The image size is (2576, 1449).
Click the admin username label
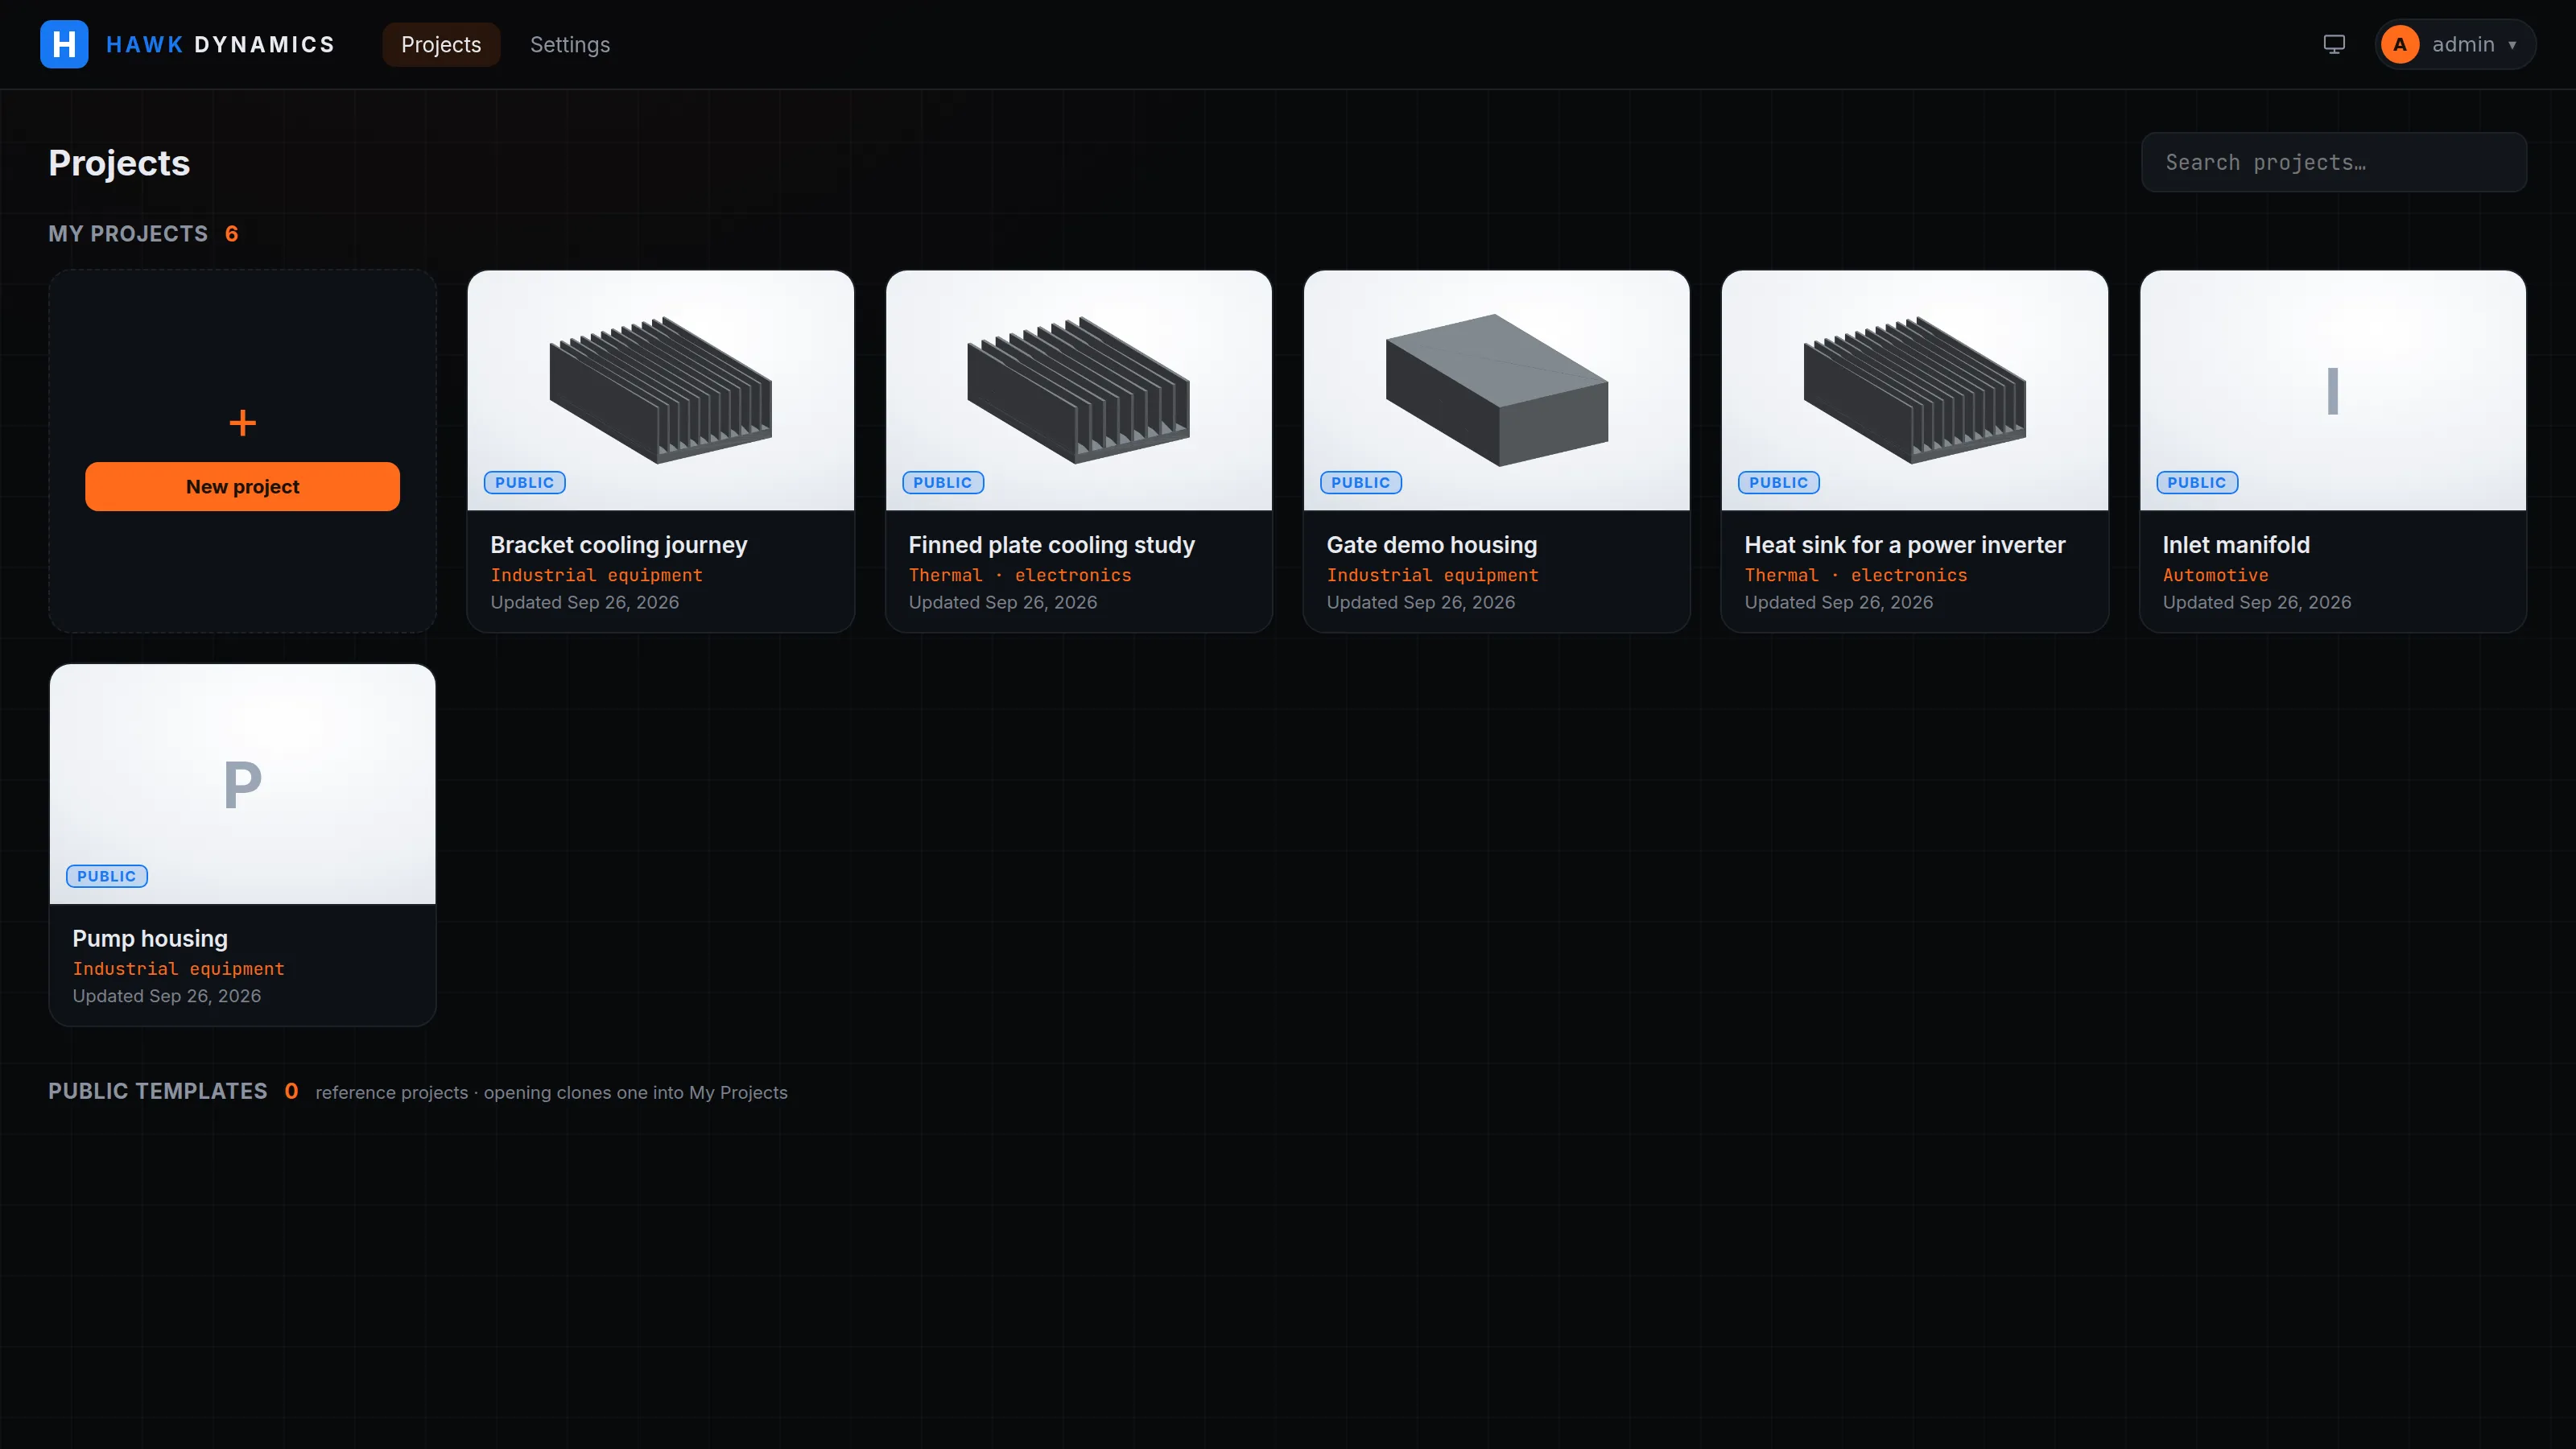pyautogui.click(x=2463, y=44)
